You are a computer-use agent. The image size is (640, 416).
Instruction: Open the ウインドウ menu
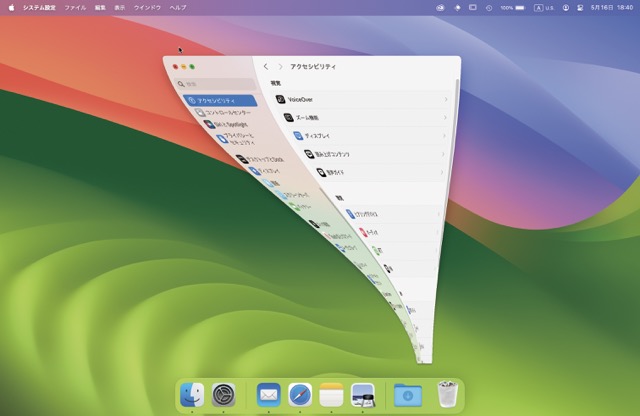pyautogui.click(x=147, y=7)
